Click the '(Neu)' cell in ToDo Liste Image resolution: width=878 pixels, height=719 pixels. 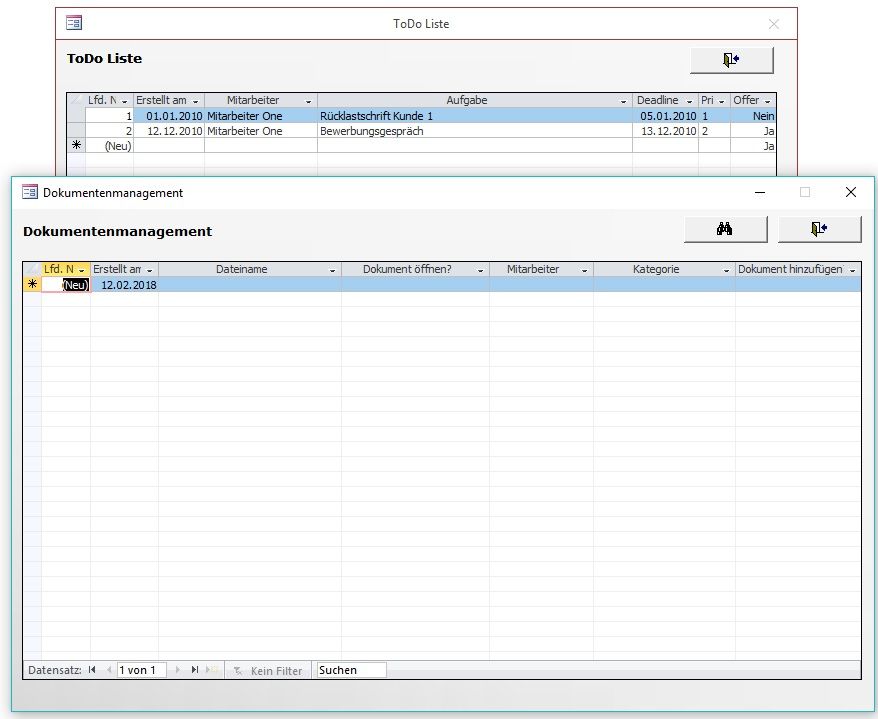tap(109, 146)
